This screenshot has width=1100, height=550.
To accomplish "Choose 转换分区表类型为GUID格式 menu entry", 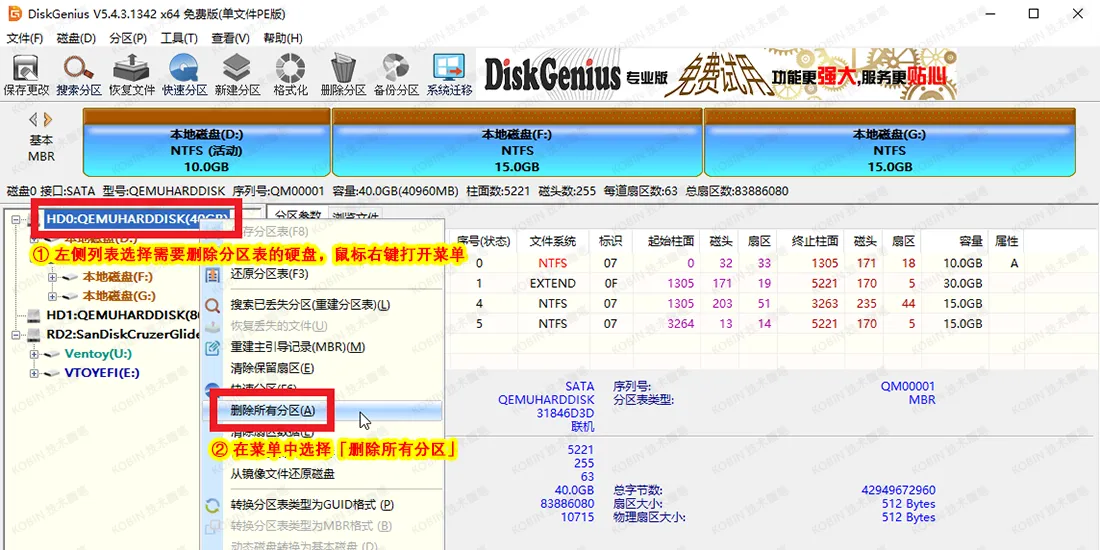I will (x=321, y=505).
